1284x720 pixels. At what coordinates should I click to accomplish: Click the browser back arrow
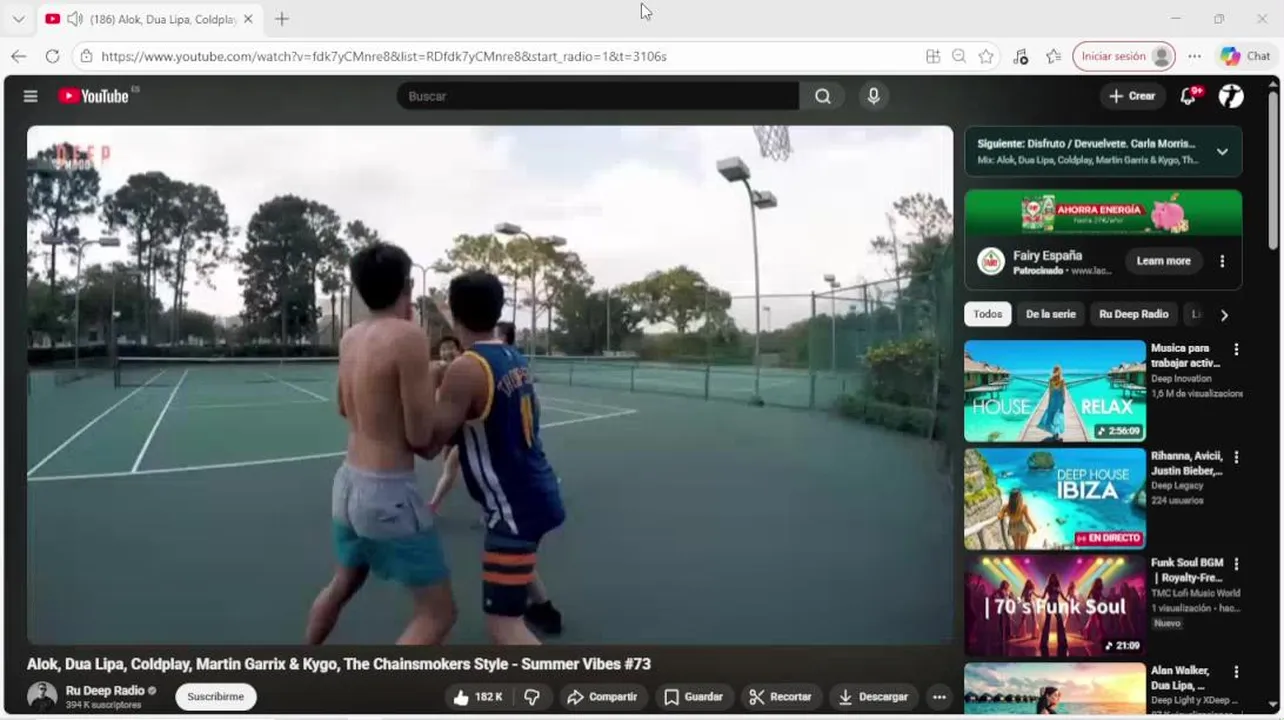[18, 56]
